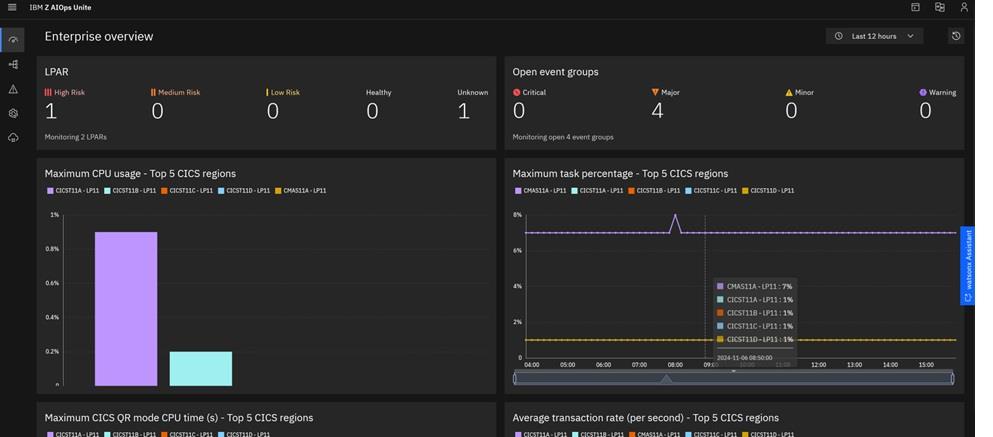Click the reset time history icon
This screenshot has width=993, height=437.
pos(956,36)
